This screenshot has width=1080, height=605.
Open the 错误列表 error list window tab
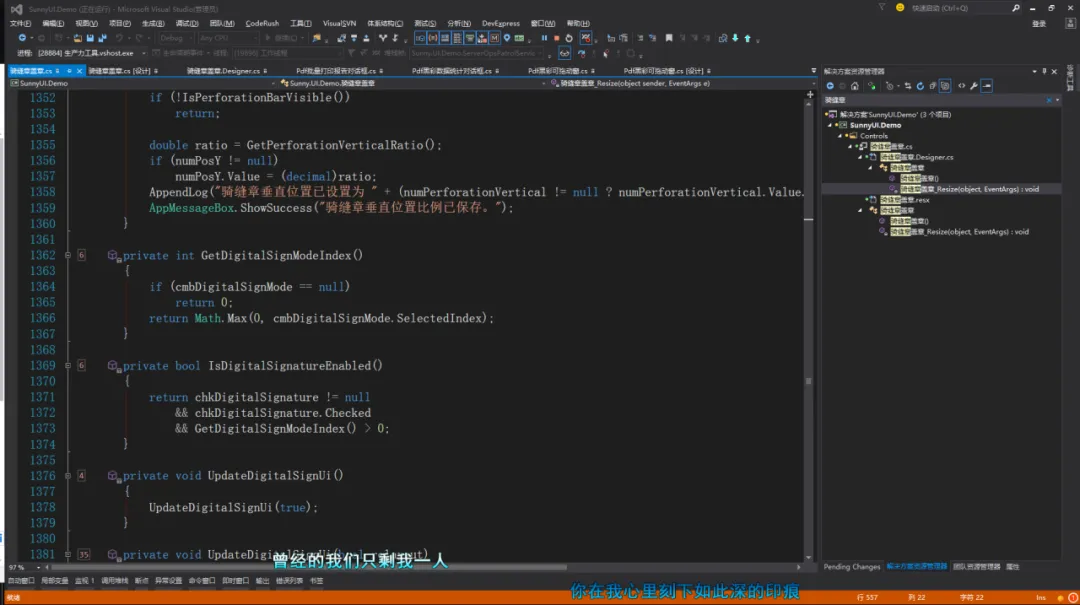coord(289,581)
